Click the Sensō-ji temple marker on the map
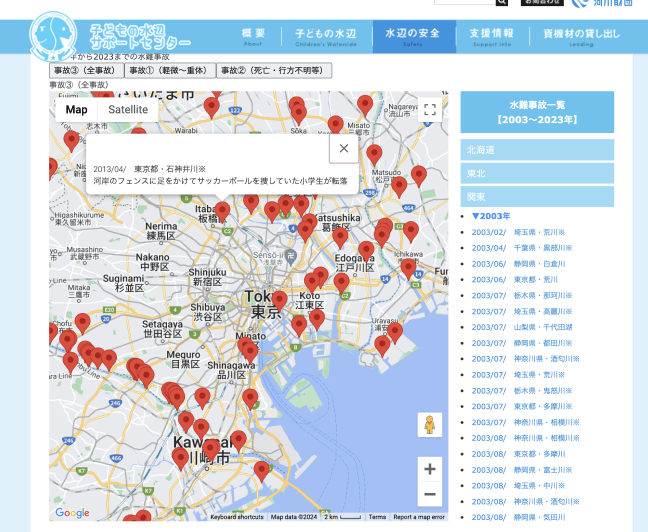Viewport: 648px width, 532px height. tap(291, 258)
